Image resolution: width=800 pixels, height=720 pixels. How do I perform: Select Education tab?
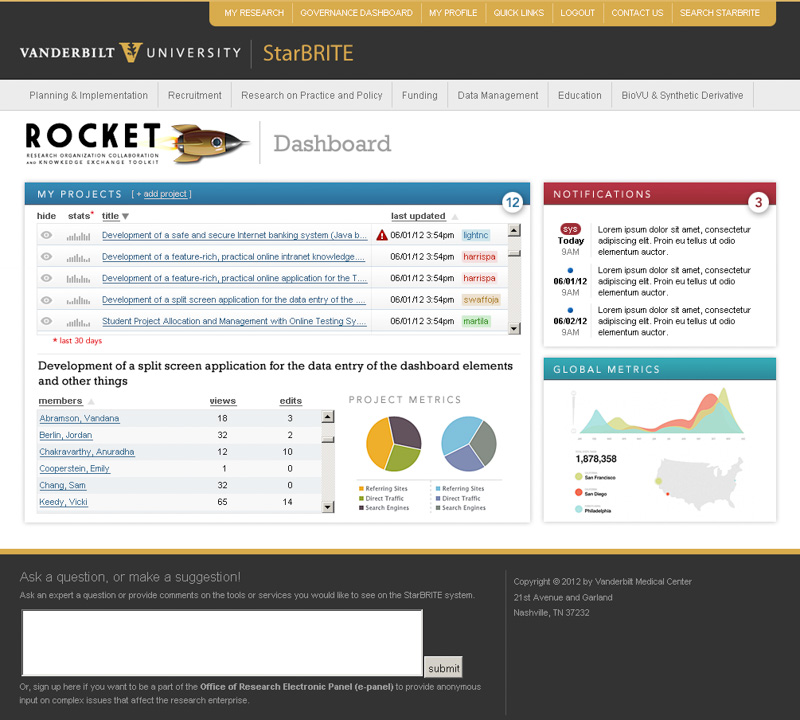pyautogui.click(x=580, y=95)
